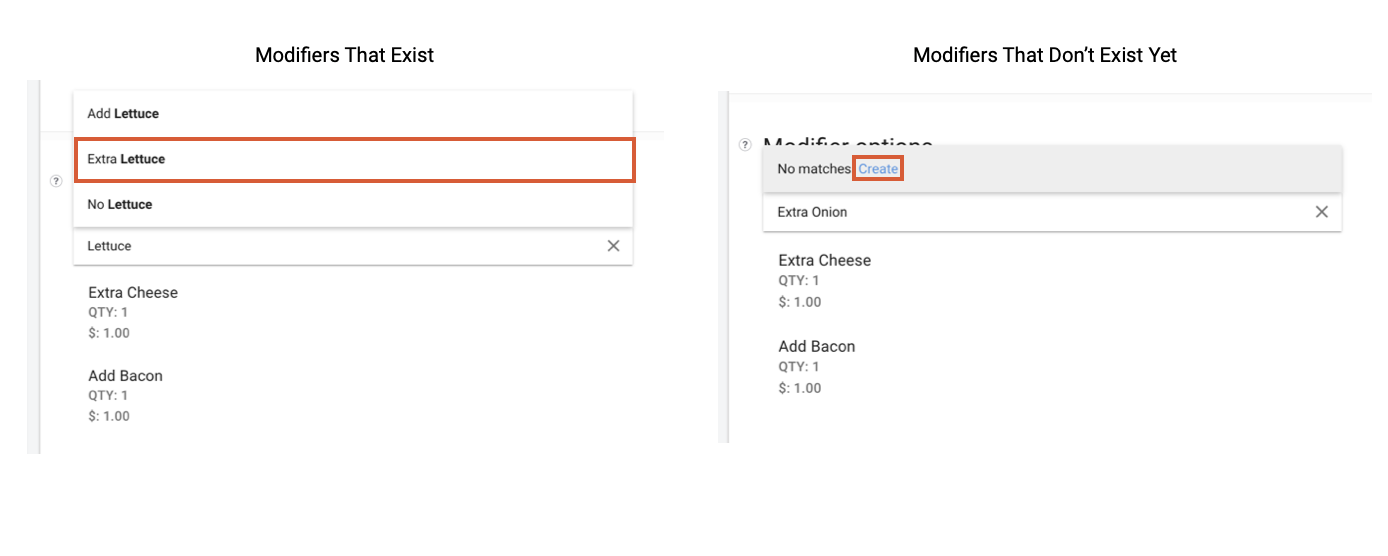This screenshot has width=1388, height=556.
Task: Click the Modifiers That Exist heading
Action: pos(345,55)
